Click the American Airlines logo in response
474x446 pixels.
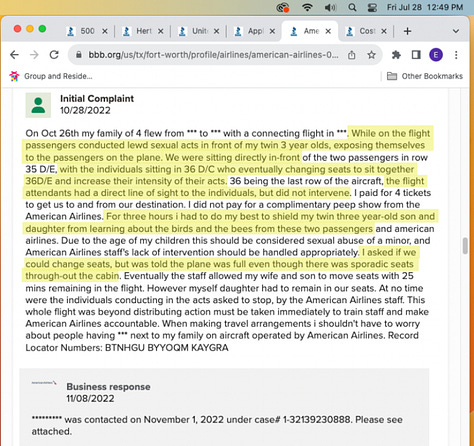(x=44, y=383)
